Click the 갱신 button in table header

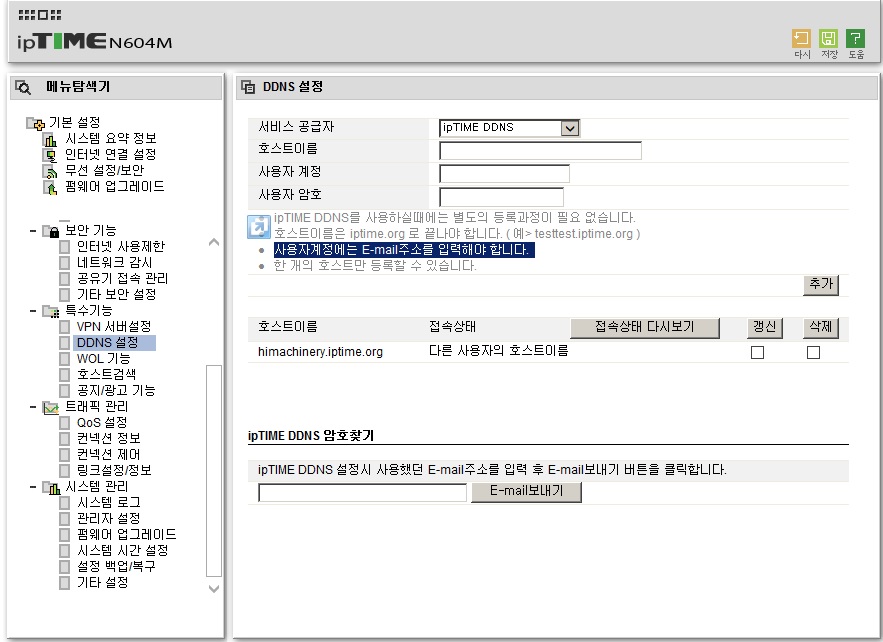765,328
